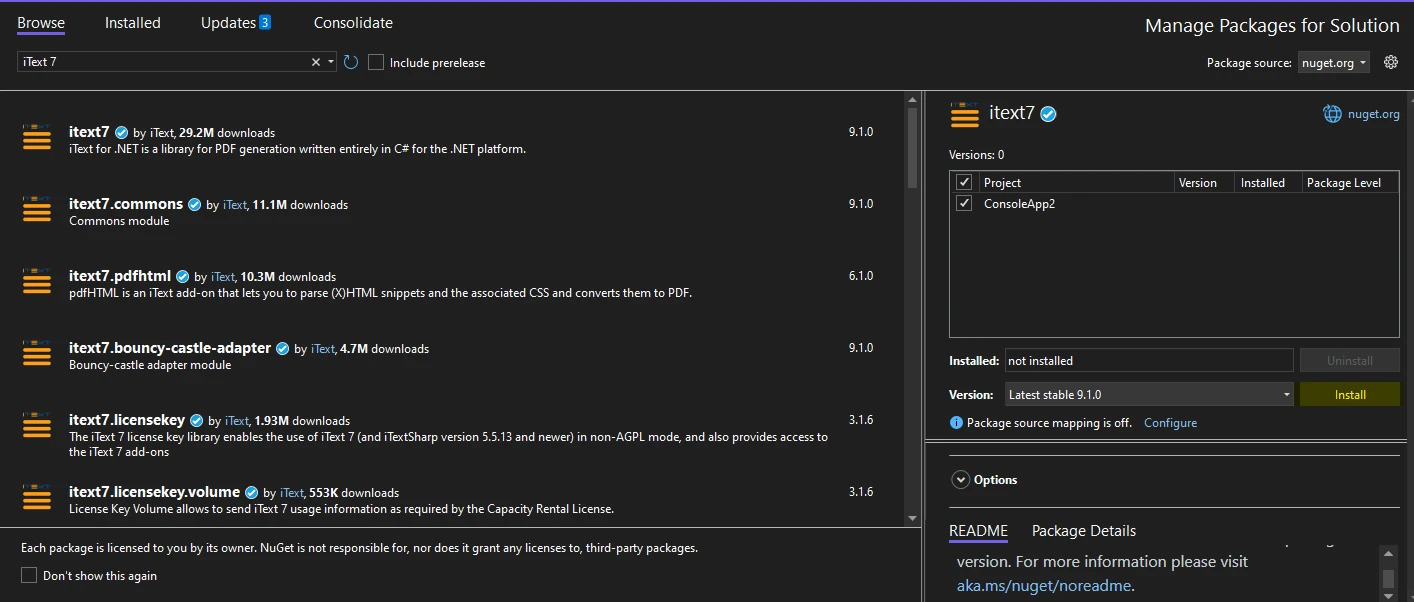Toggle the select-all Project header checkbox
The image size is (1414, 602).
click(x=964, y=182)
